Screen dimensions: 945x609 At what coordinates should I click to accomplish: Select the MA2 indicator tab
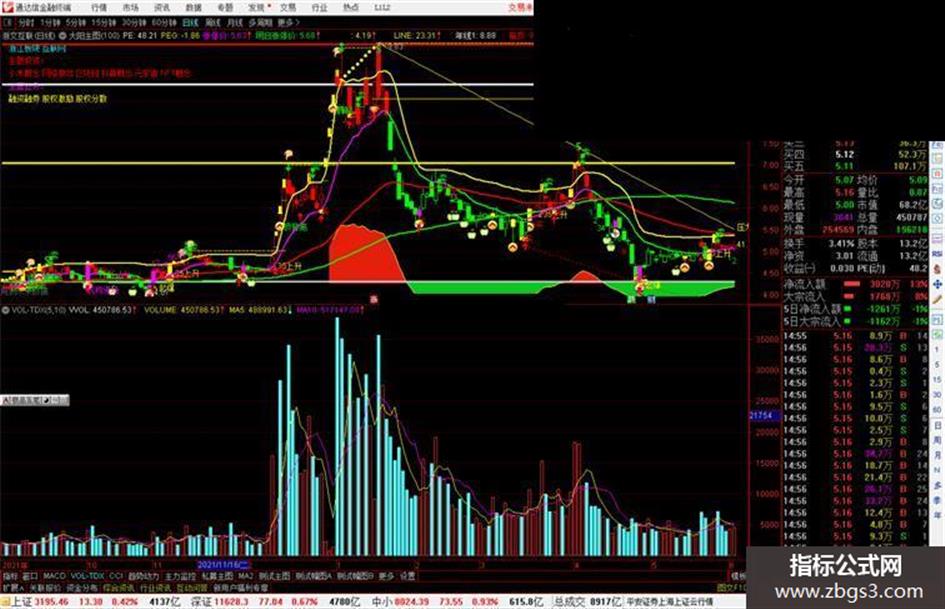(x=245, y=576)
